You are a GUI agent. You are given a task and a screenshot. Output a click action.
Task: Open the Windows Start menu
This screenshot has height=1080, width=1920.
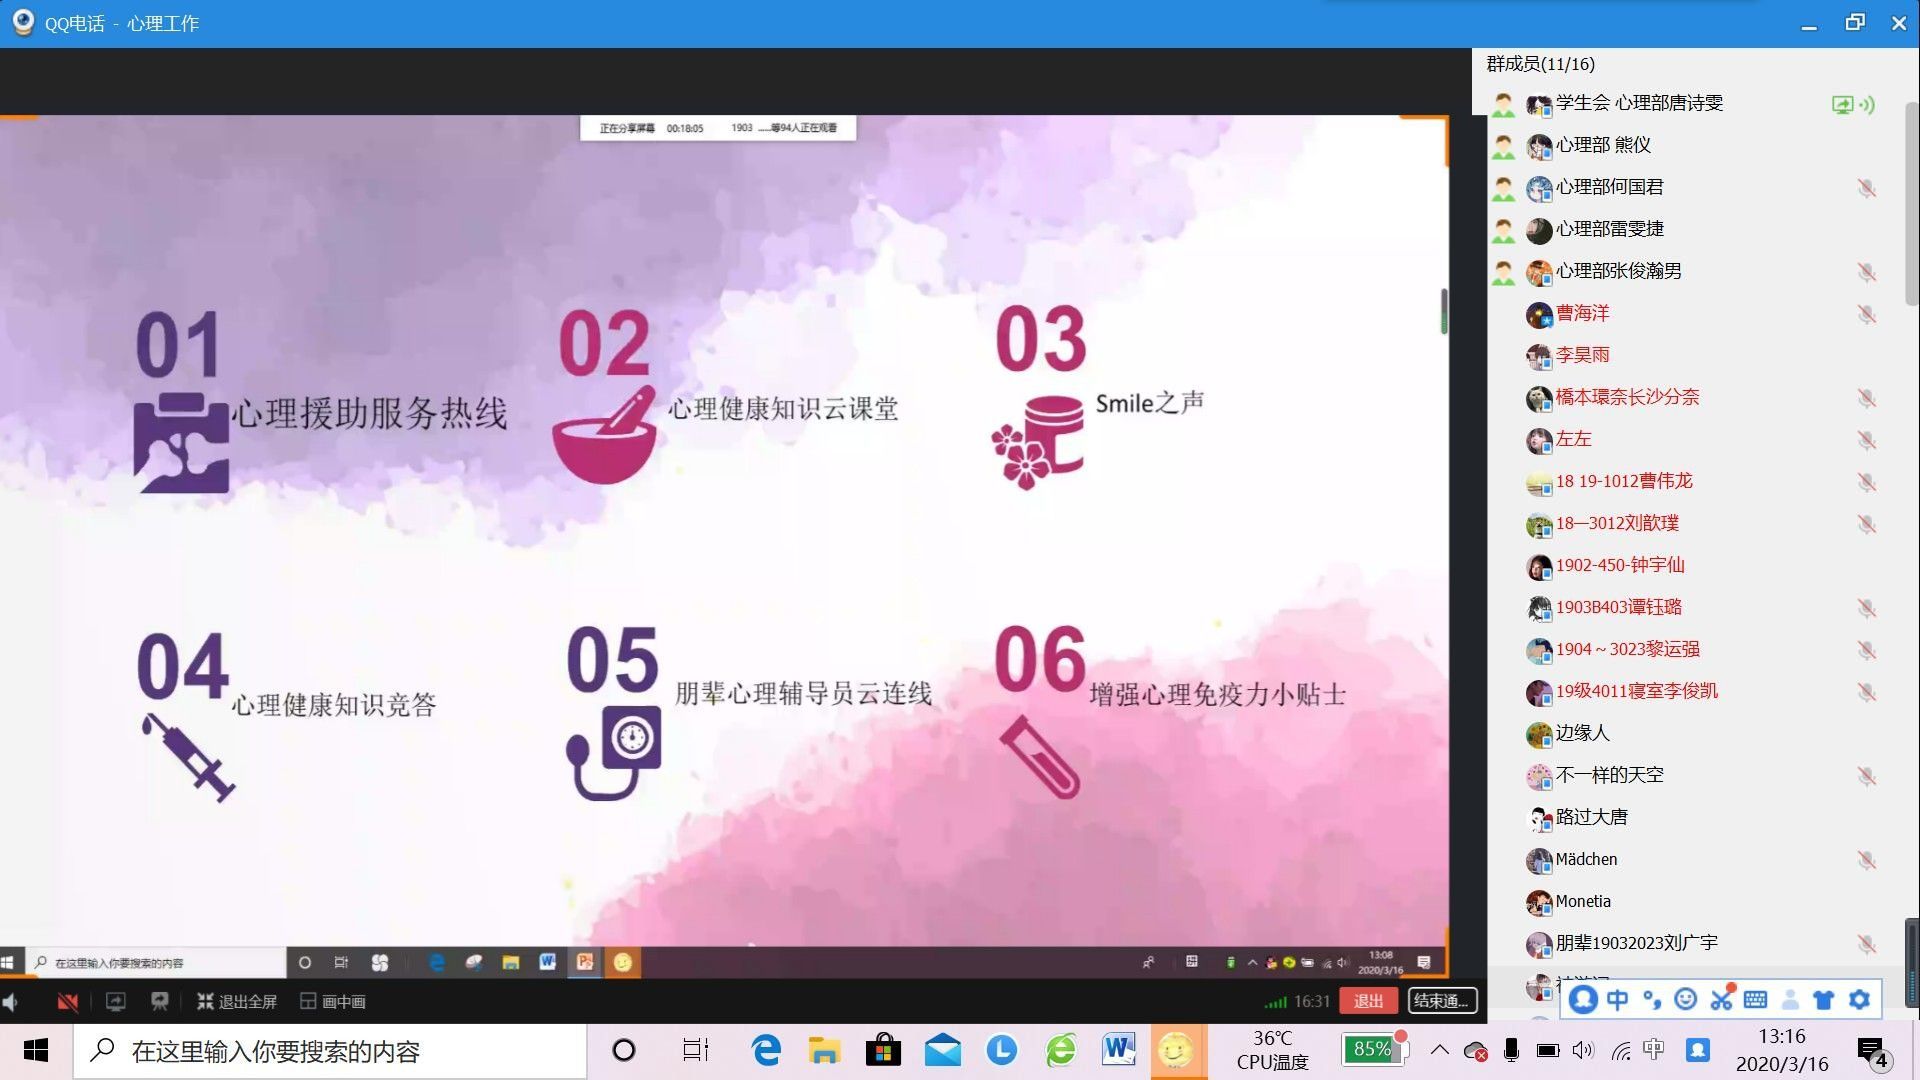pos(36,1051)
